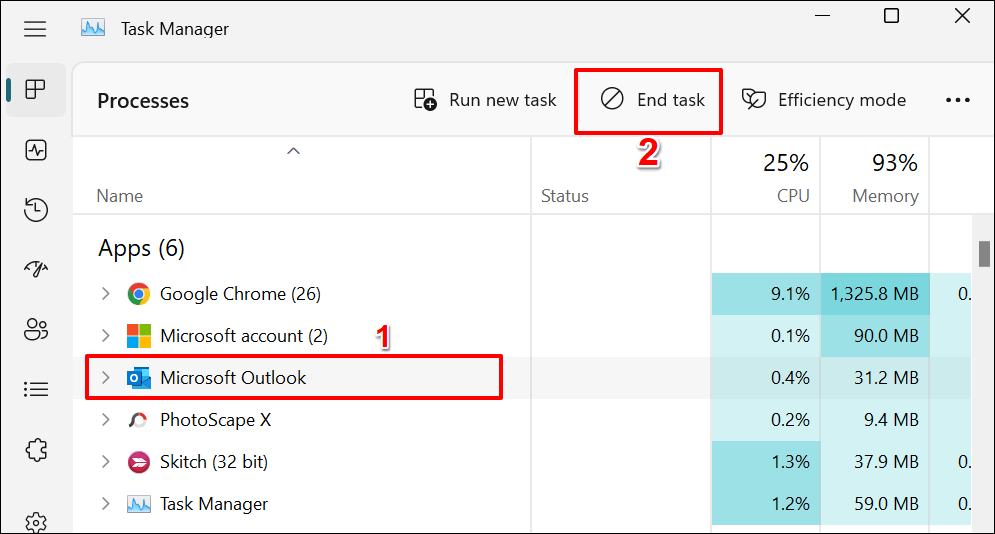
Task: Click the Run new task button
Action: [x=485, y=100]
